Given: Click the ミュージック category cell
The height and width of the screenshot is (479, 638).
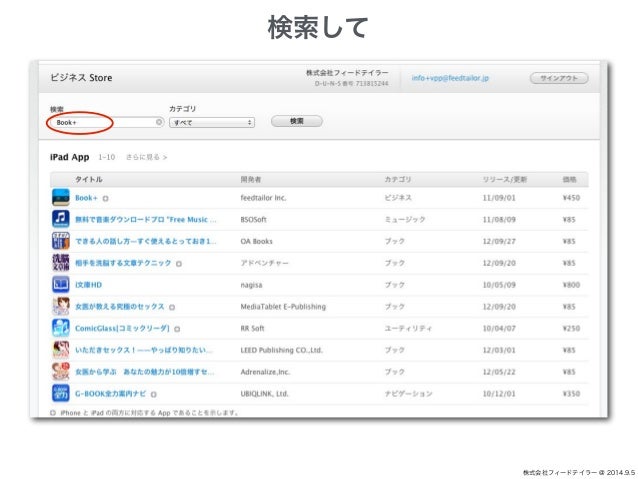Looking at the screenshot, I should [x=405, y=219].
